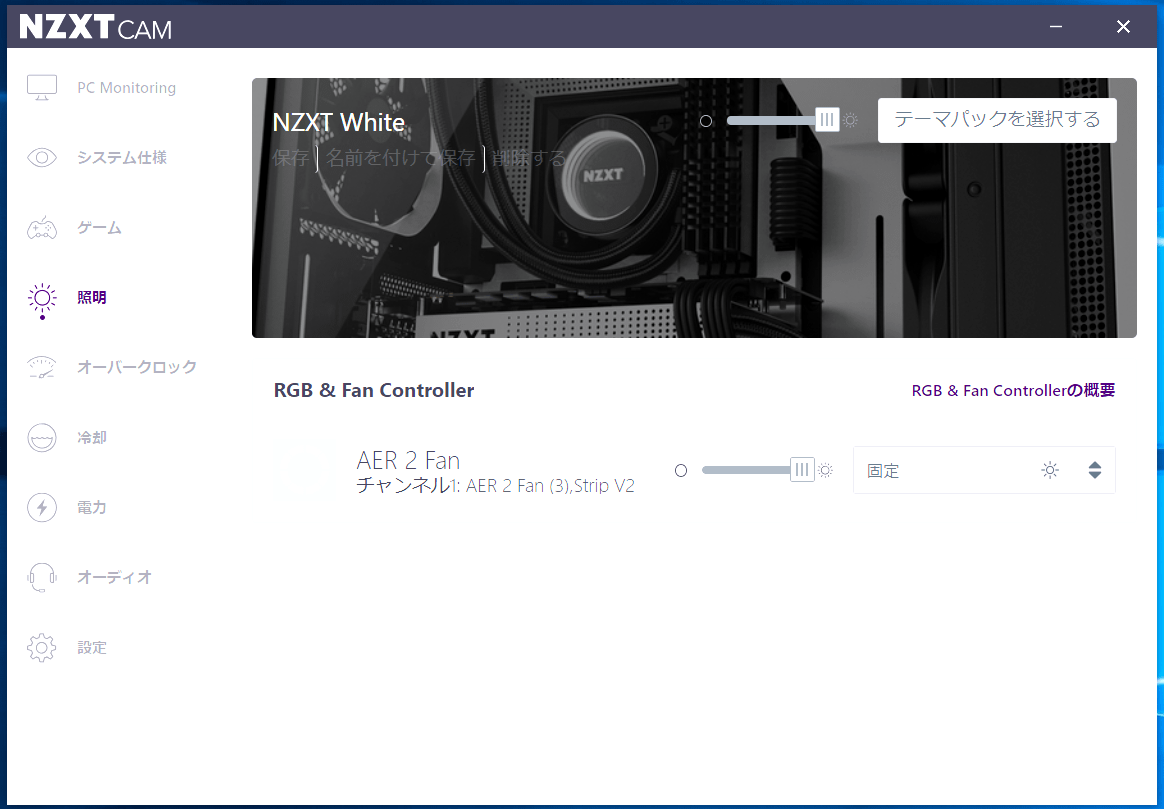Click the NZXT White brightness slider handle

click(826, 119)
